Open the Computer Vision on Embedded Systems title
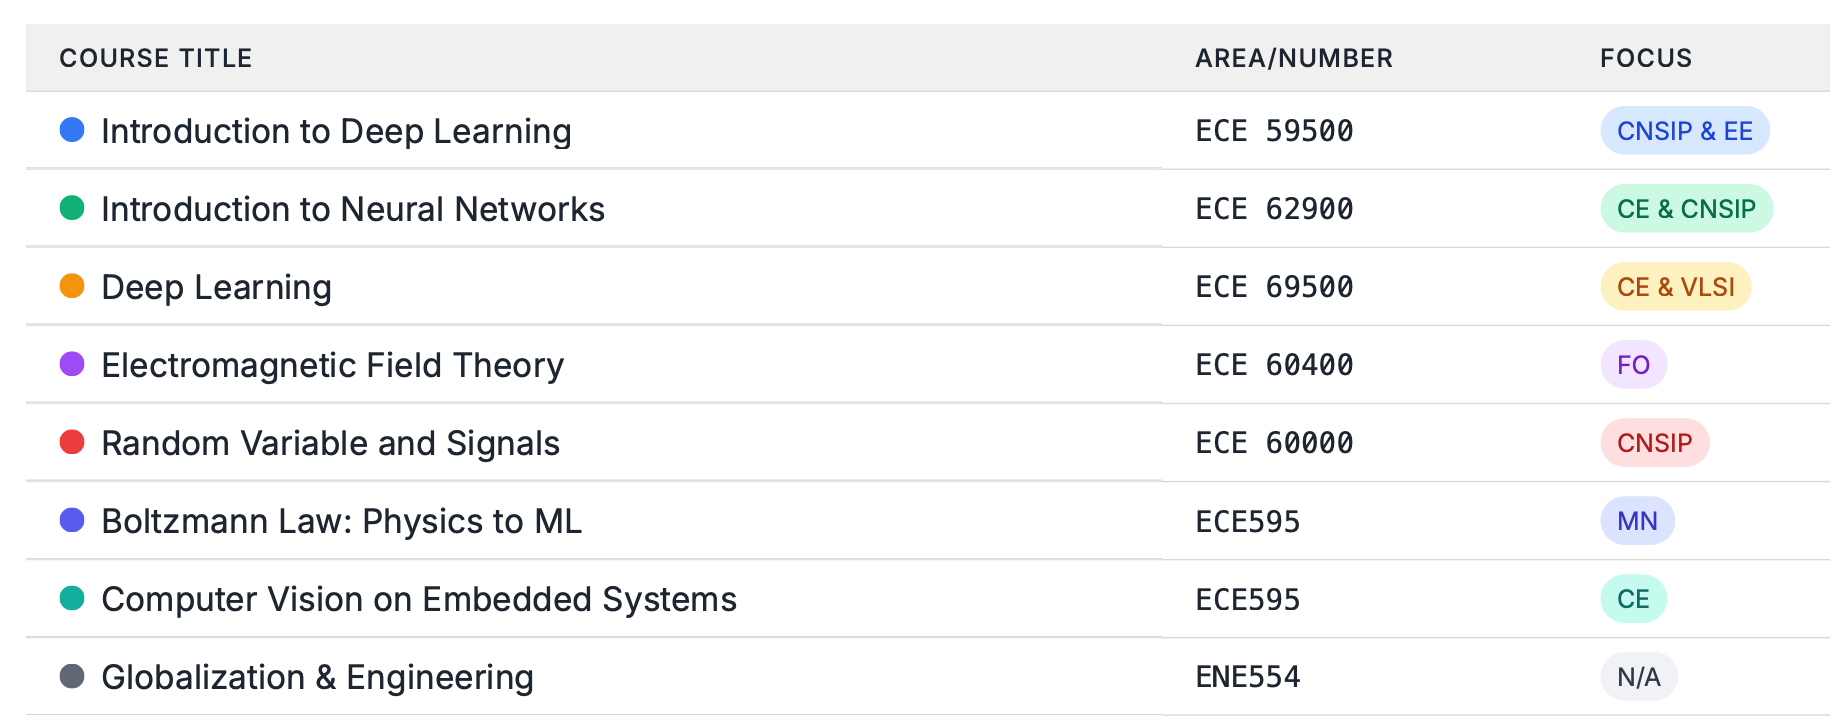 pos(419,599)
